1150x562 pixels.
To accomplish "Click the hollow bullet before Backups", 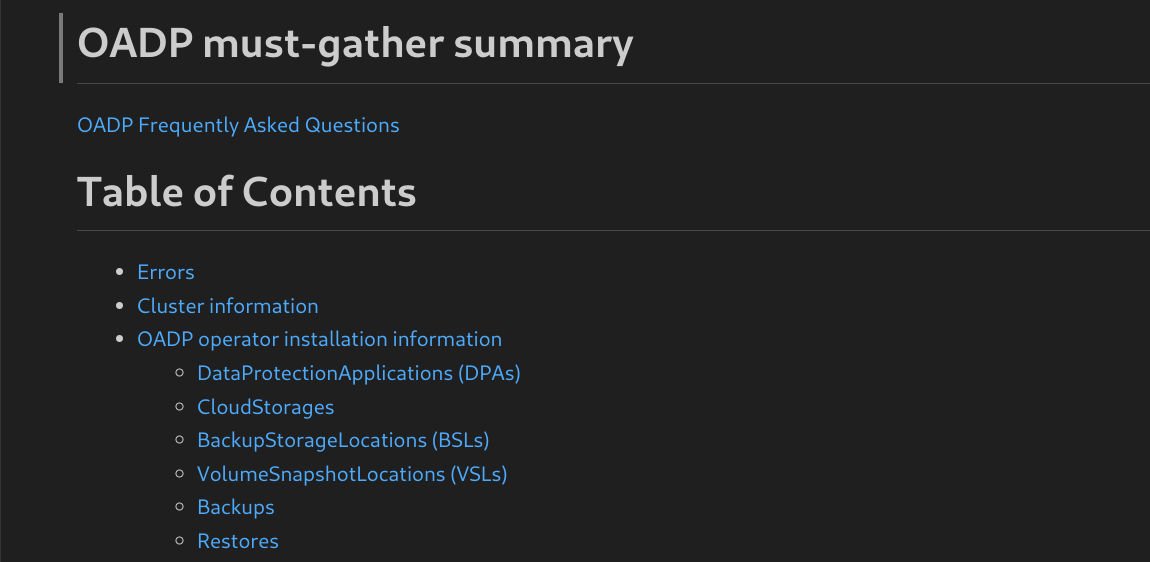I will coord(179,507).
